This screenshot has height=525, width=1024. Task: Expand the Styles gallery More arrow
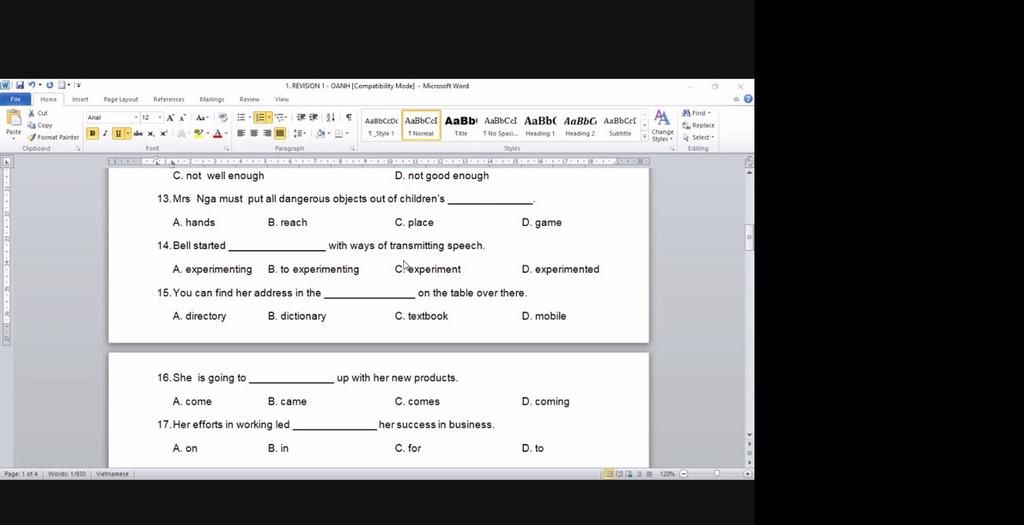(x=645, y=136)
